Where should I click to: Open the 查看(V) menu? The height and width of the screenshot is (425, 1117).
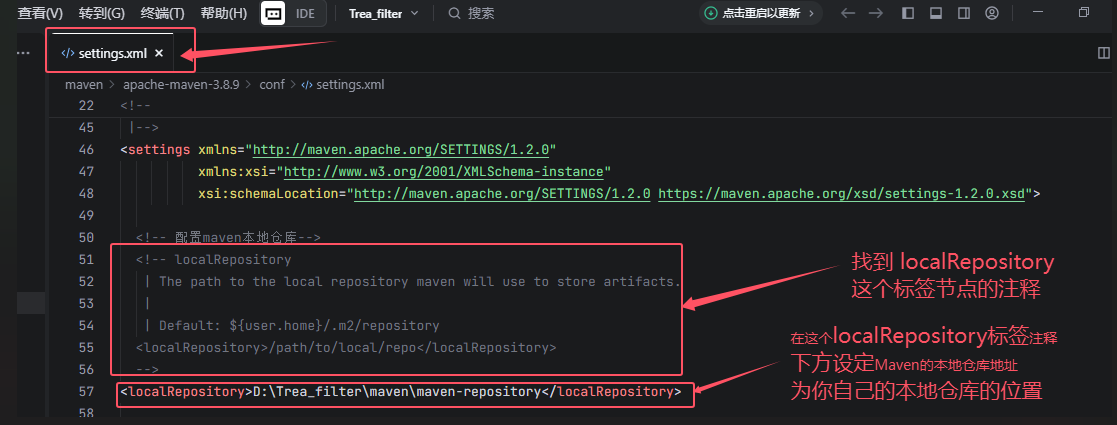pos(40,14)
